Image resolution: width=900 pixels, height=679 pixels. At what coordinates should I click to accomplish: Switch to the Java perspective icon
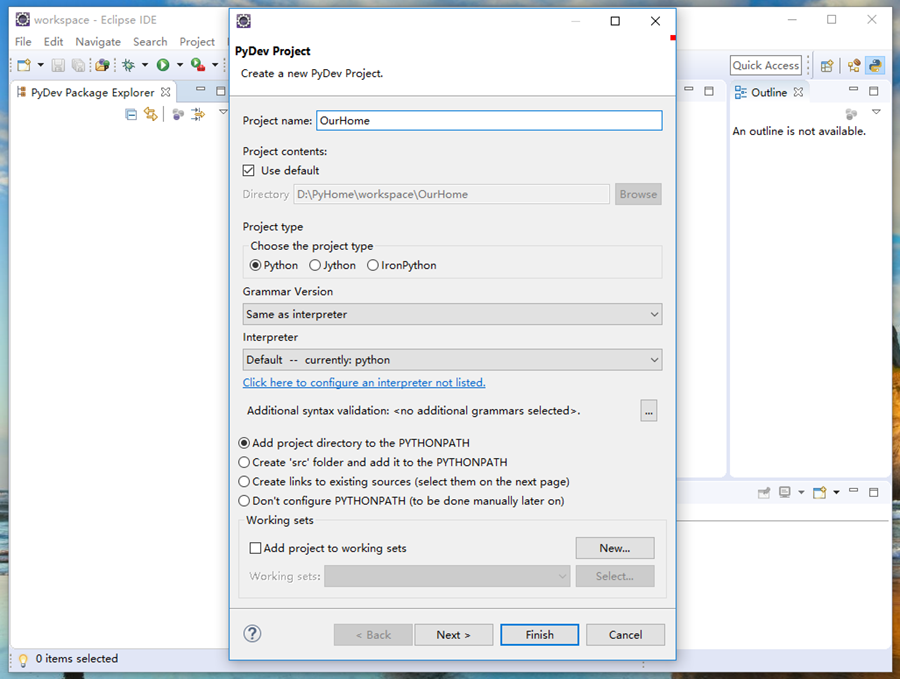coord(854,65)
